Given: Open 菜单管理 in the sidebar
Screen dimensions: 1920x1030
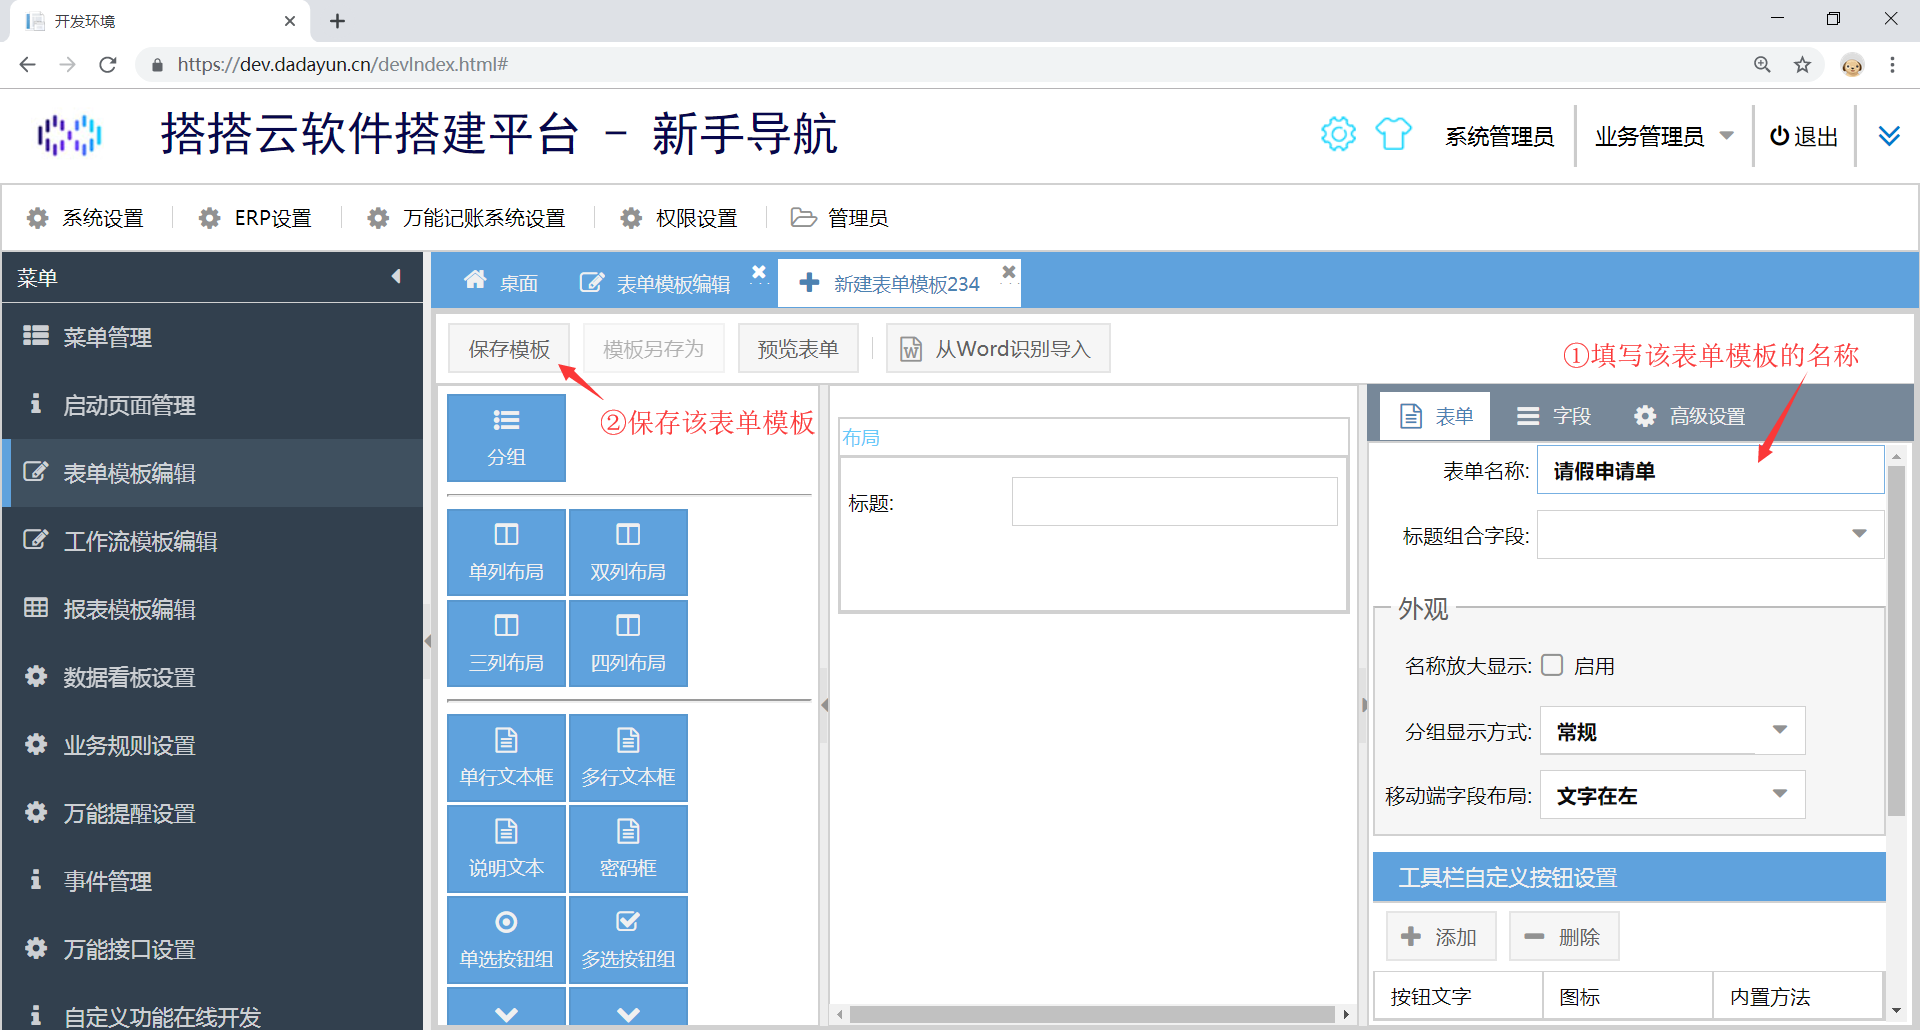Looking at the screenshot, I should pyautogui.click(x=212, y=337).
